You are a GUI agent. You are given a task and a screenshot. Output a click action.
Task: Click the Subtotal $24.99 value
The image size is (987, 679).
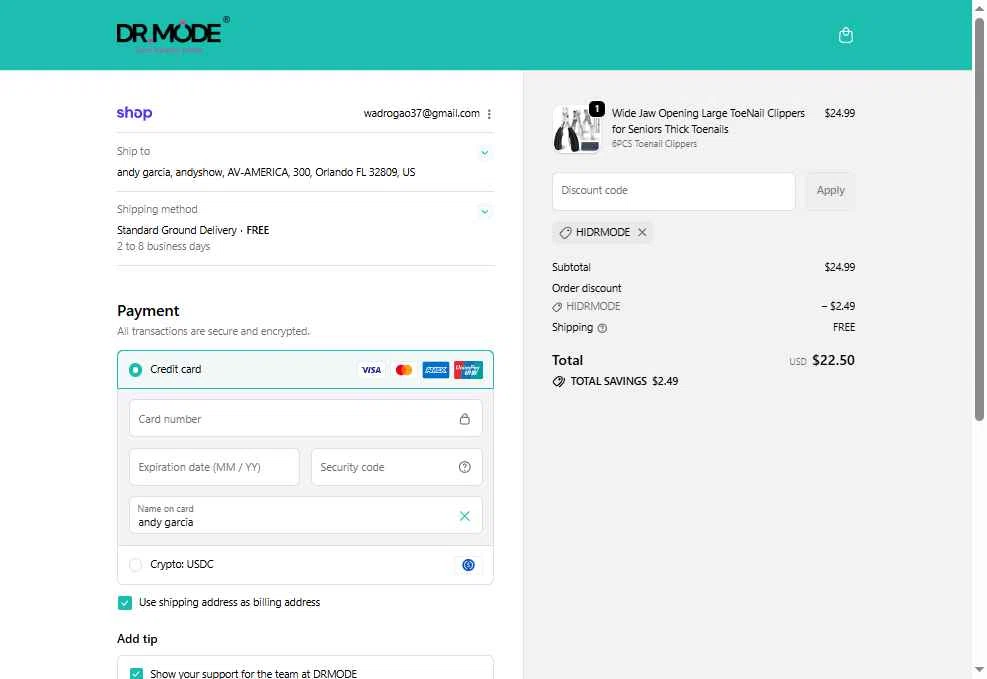coord(840,267)
